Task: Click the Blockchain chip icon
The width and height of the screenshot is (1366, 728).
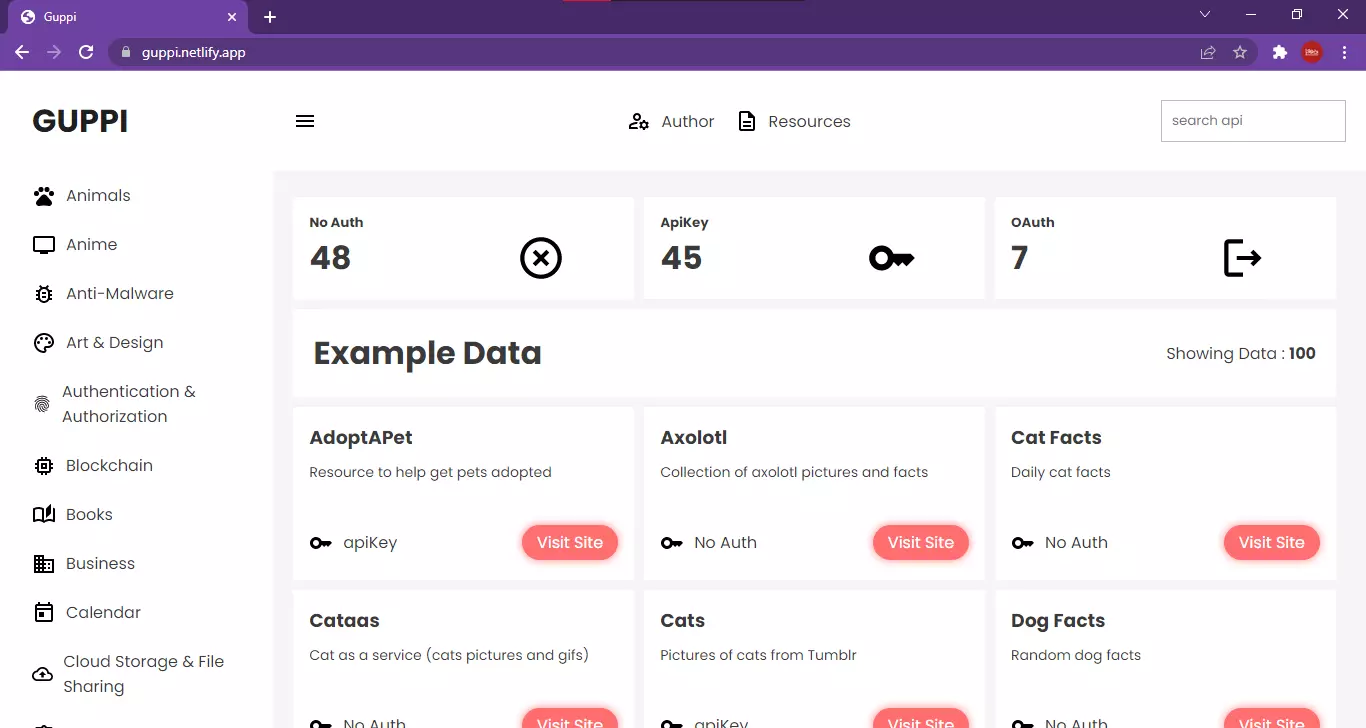Action: click(x=44, y=466)
